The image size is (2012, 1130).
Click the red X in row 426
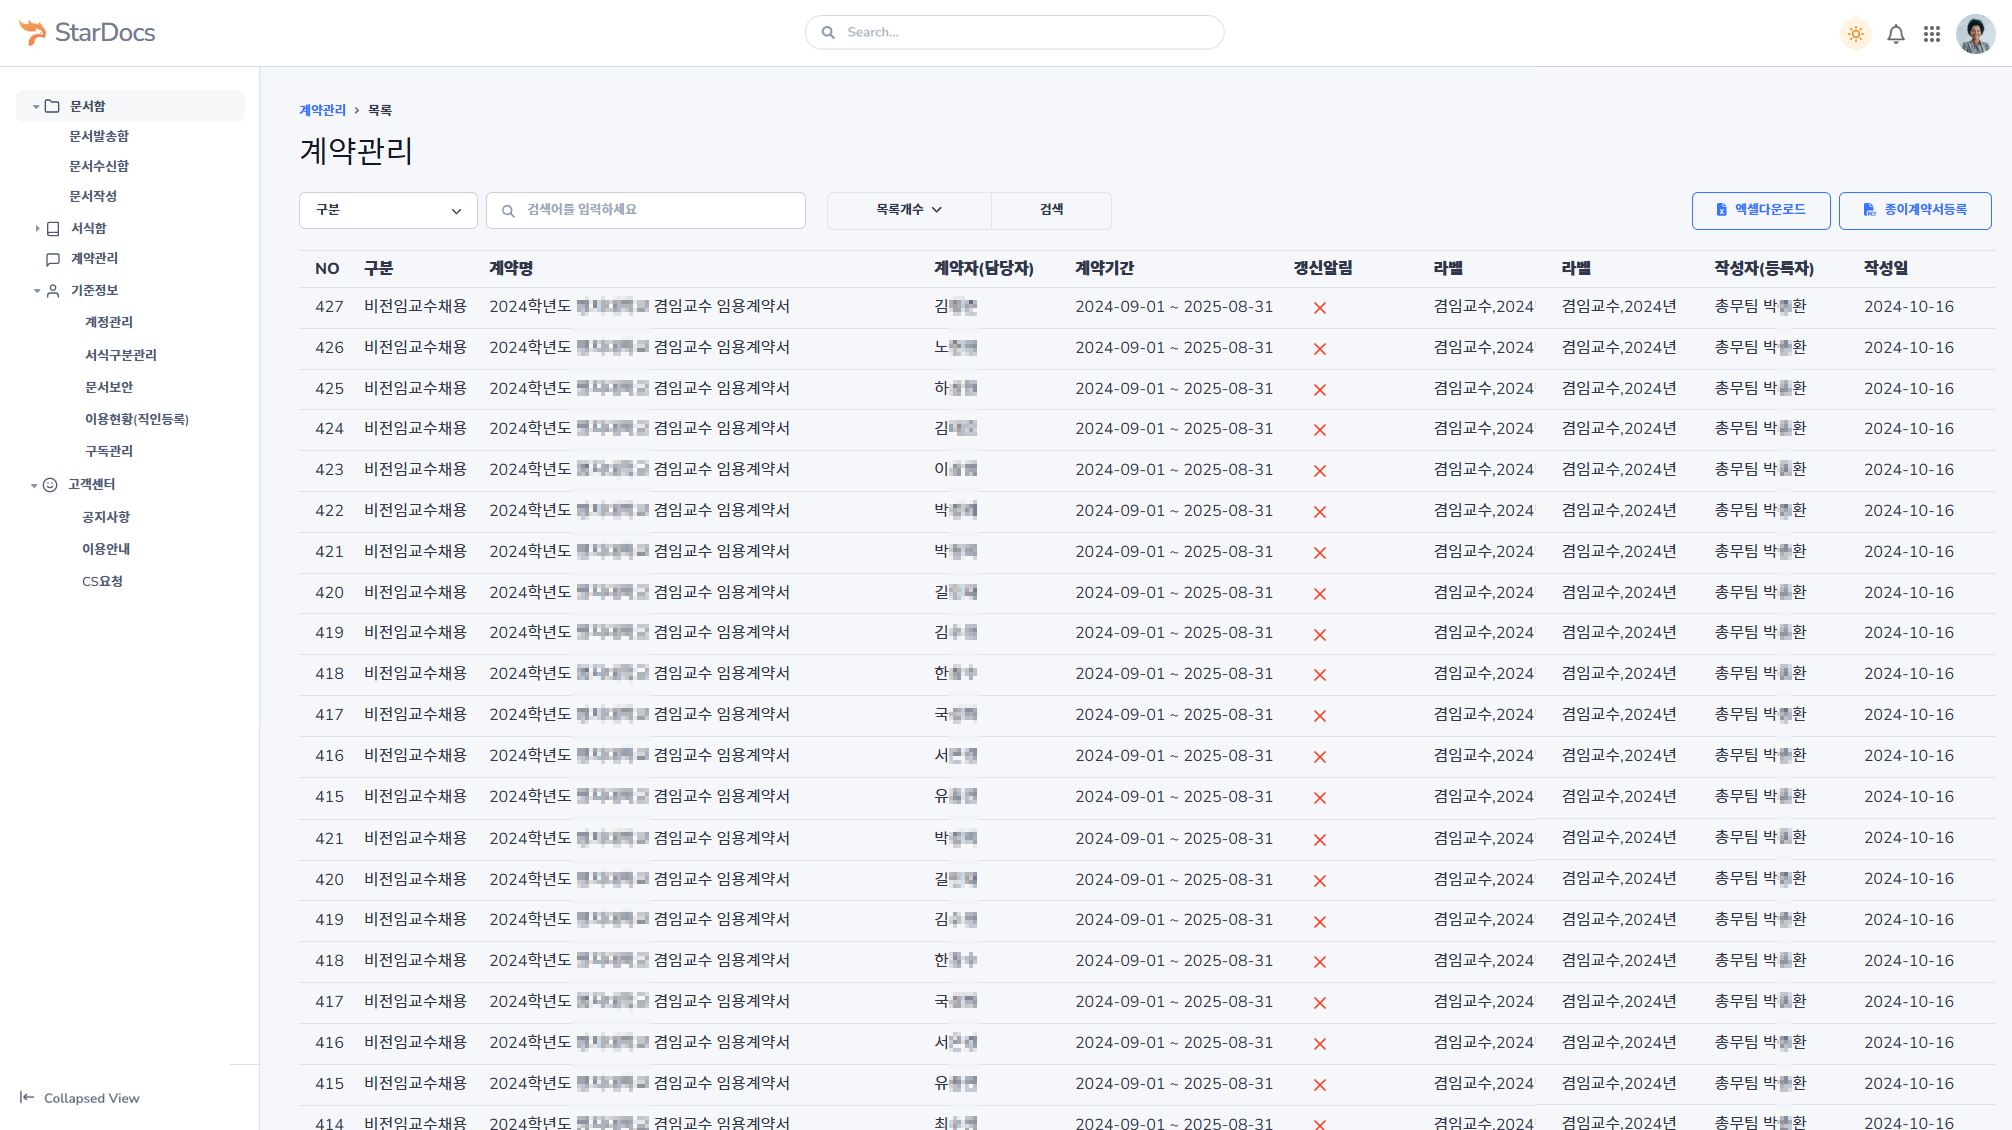pyautogui.click(x=1320, y=349)
